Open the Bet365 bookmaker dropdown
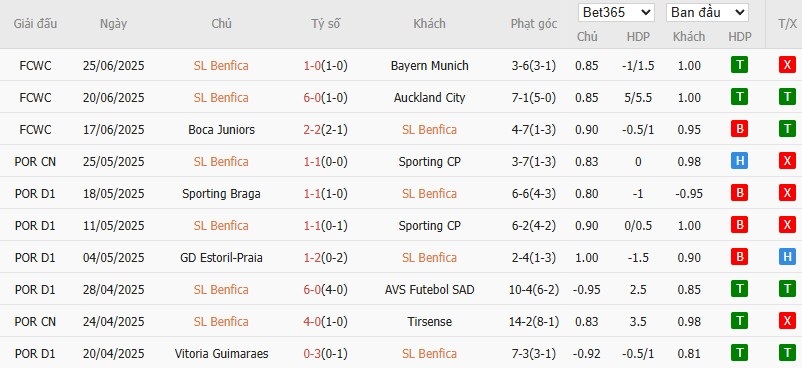 tap(616, 13)
